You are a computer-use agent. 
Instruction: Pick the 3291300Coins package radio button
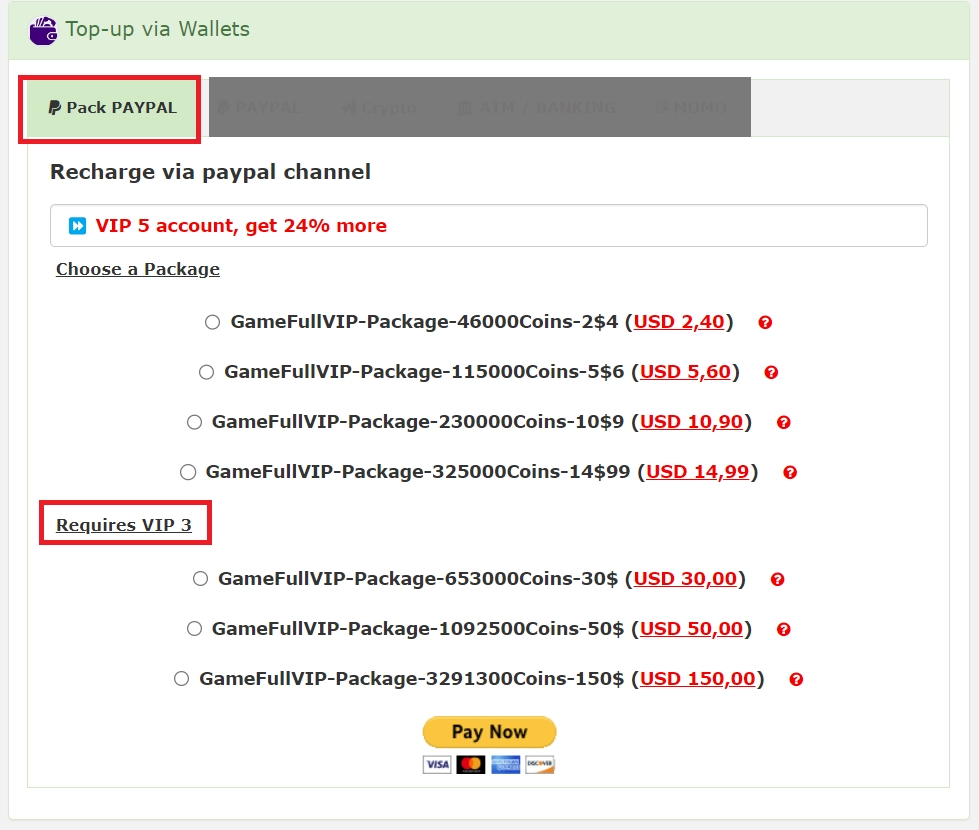click(182, 679)
